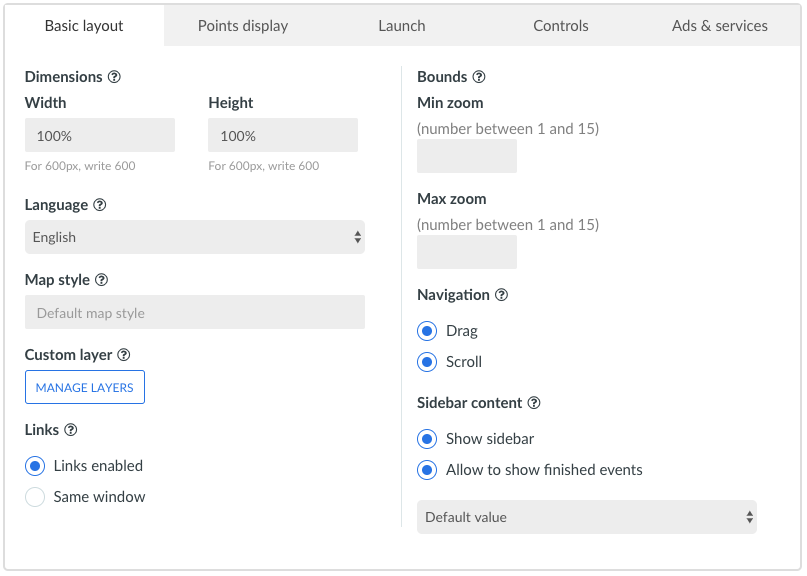The width and height of the screenshot is (807, 576).
Task: Open the Dimensions help tooltip
Action: 115,76
